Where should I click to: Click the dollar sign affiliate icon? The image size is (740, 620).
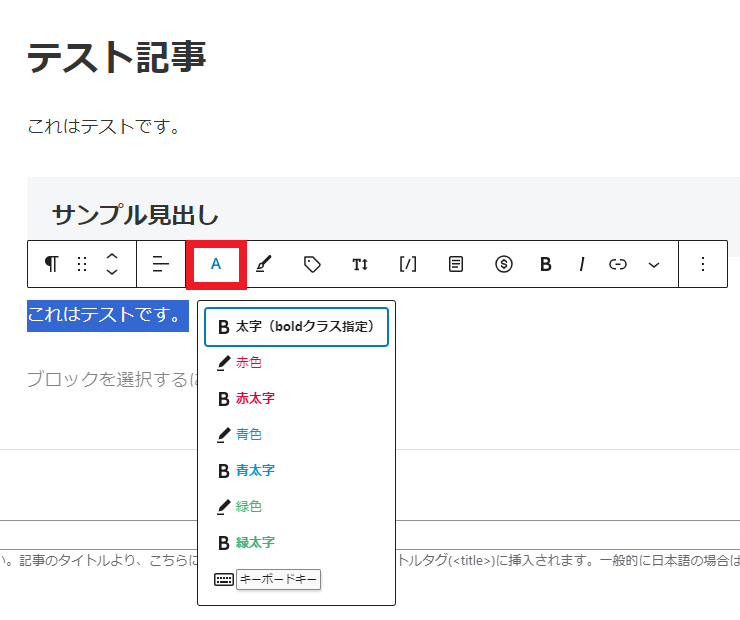pyautogui.click(x=504, y=264)
